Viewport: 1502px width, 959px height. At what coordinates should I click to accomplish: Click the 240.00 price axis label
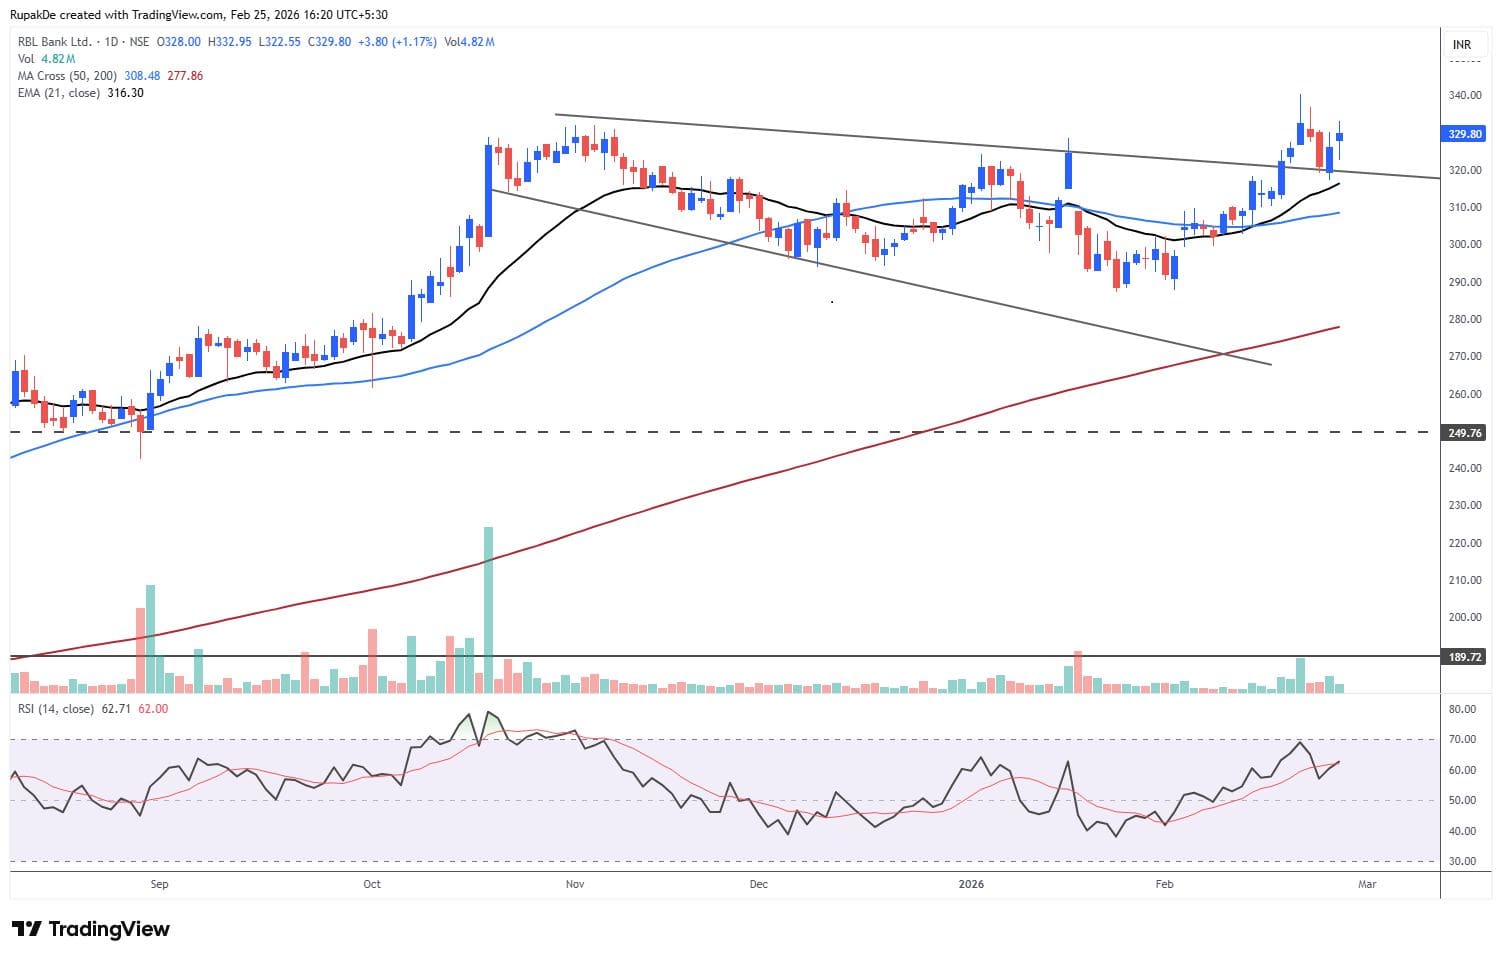tap(1465, 469)
